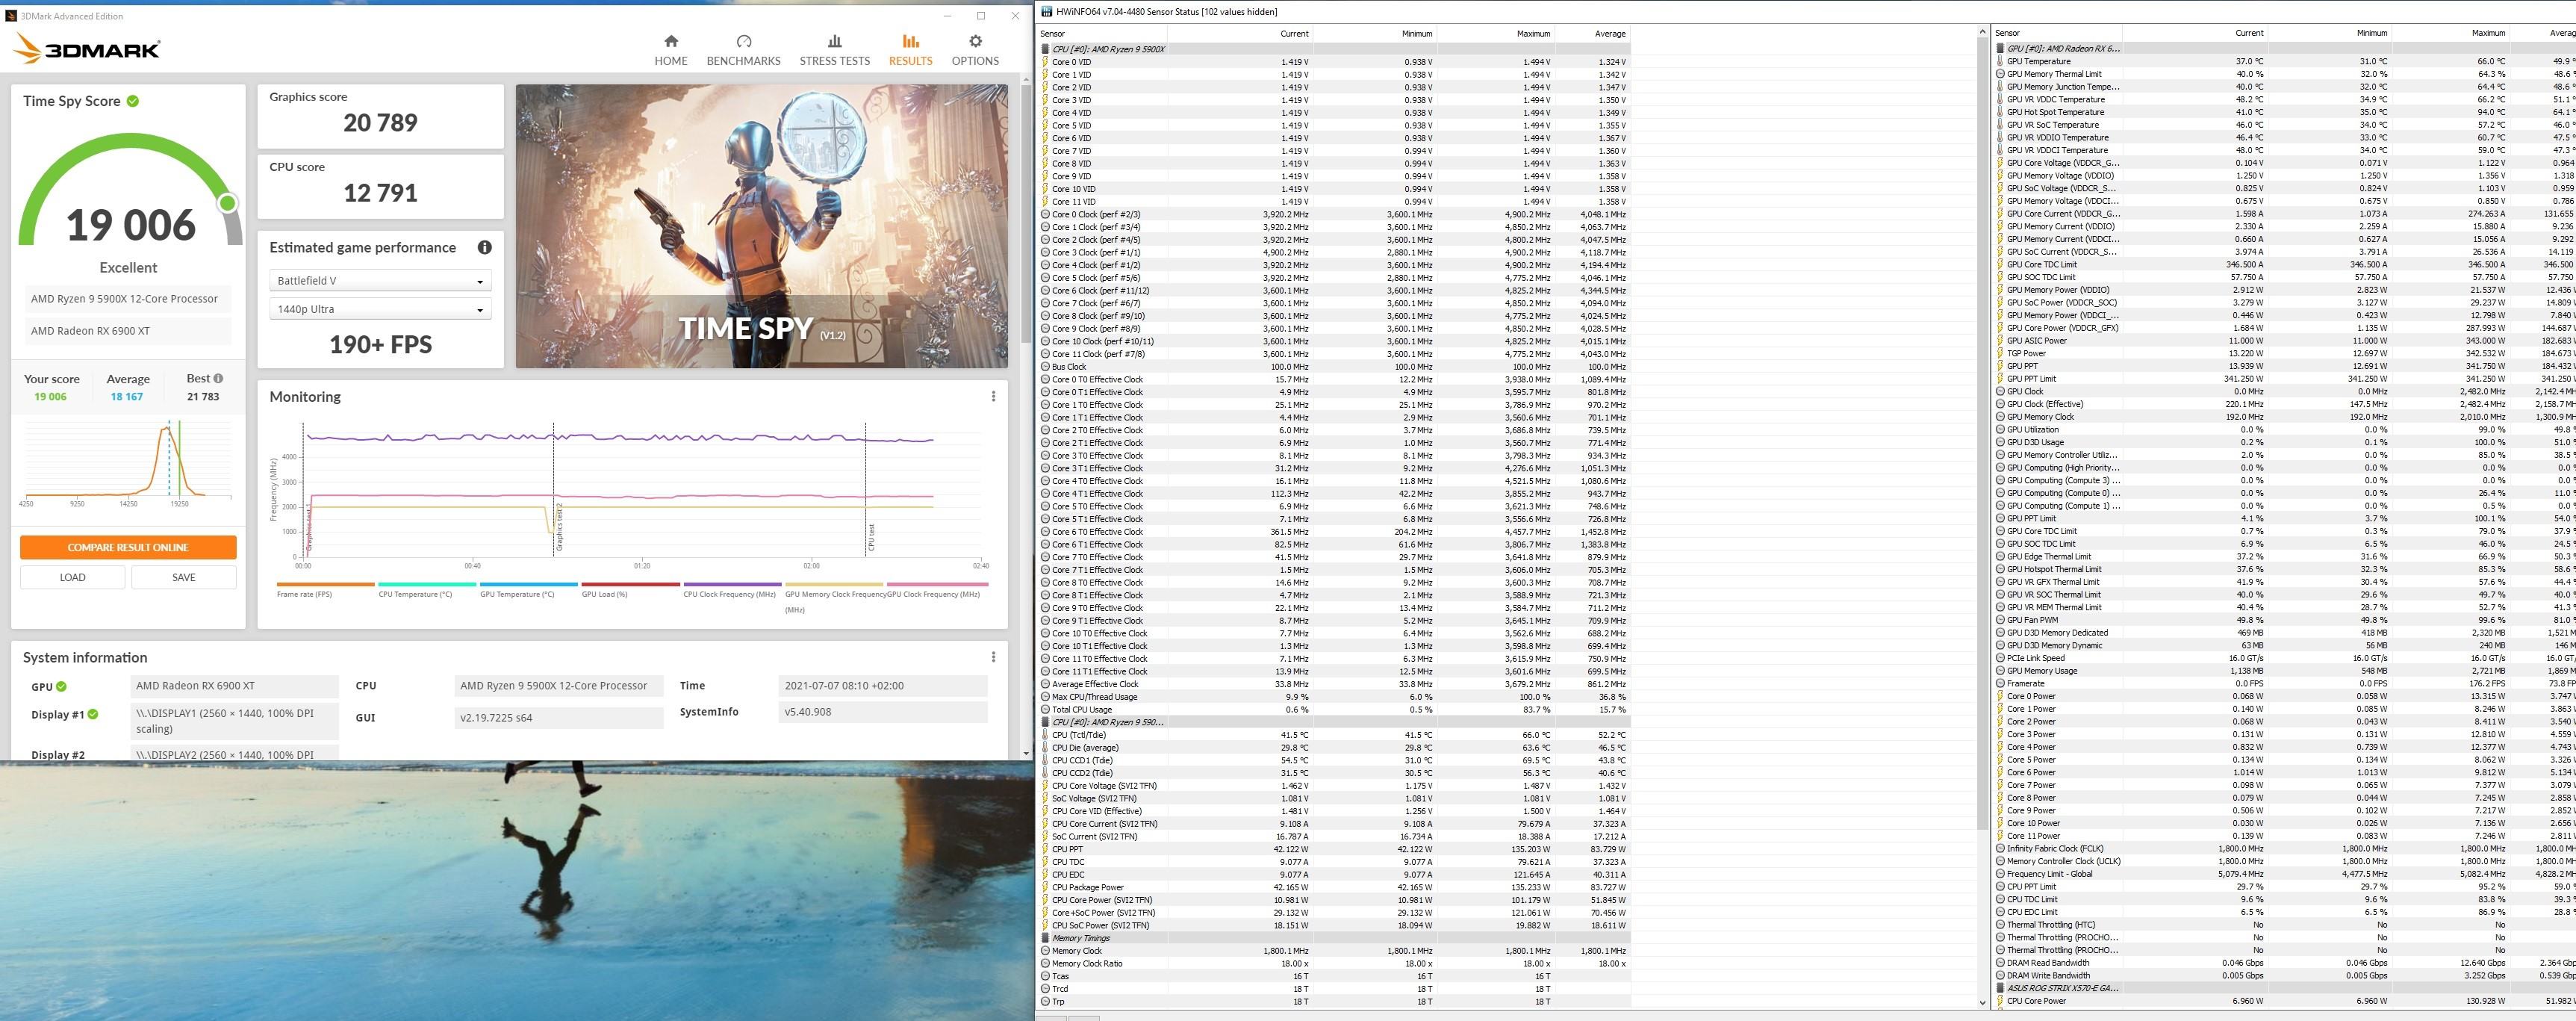Select the CPU Core Voltage (SVI2 TFN) row

click(x=1334, y=786)
